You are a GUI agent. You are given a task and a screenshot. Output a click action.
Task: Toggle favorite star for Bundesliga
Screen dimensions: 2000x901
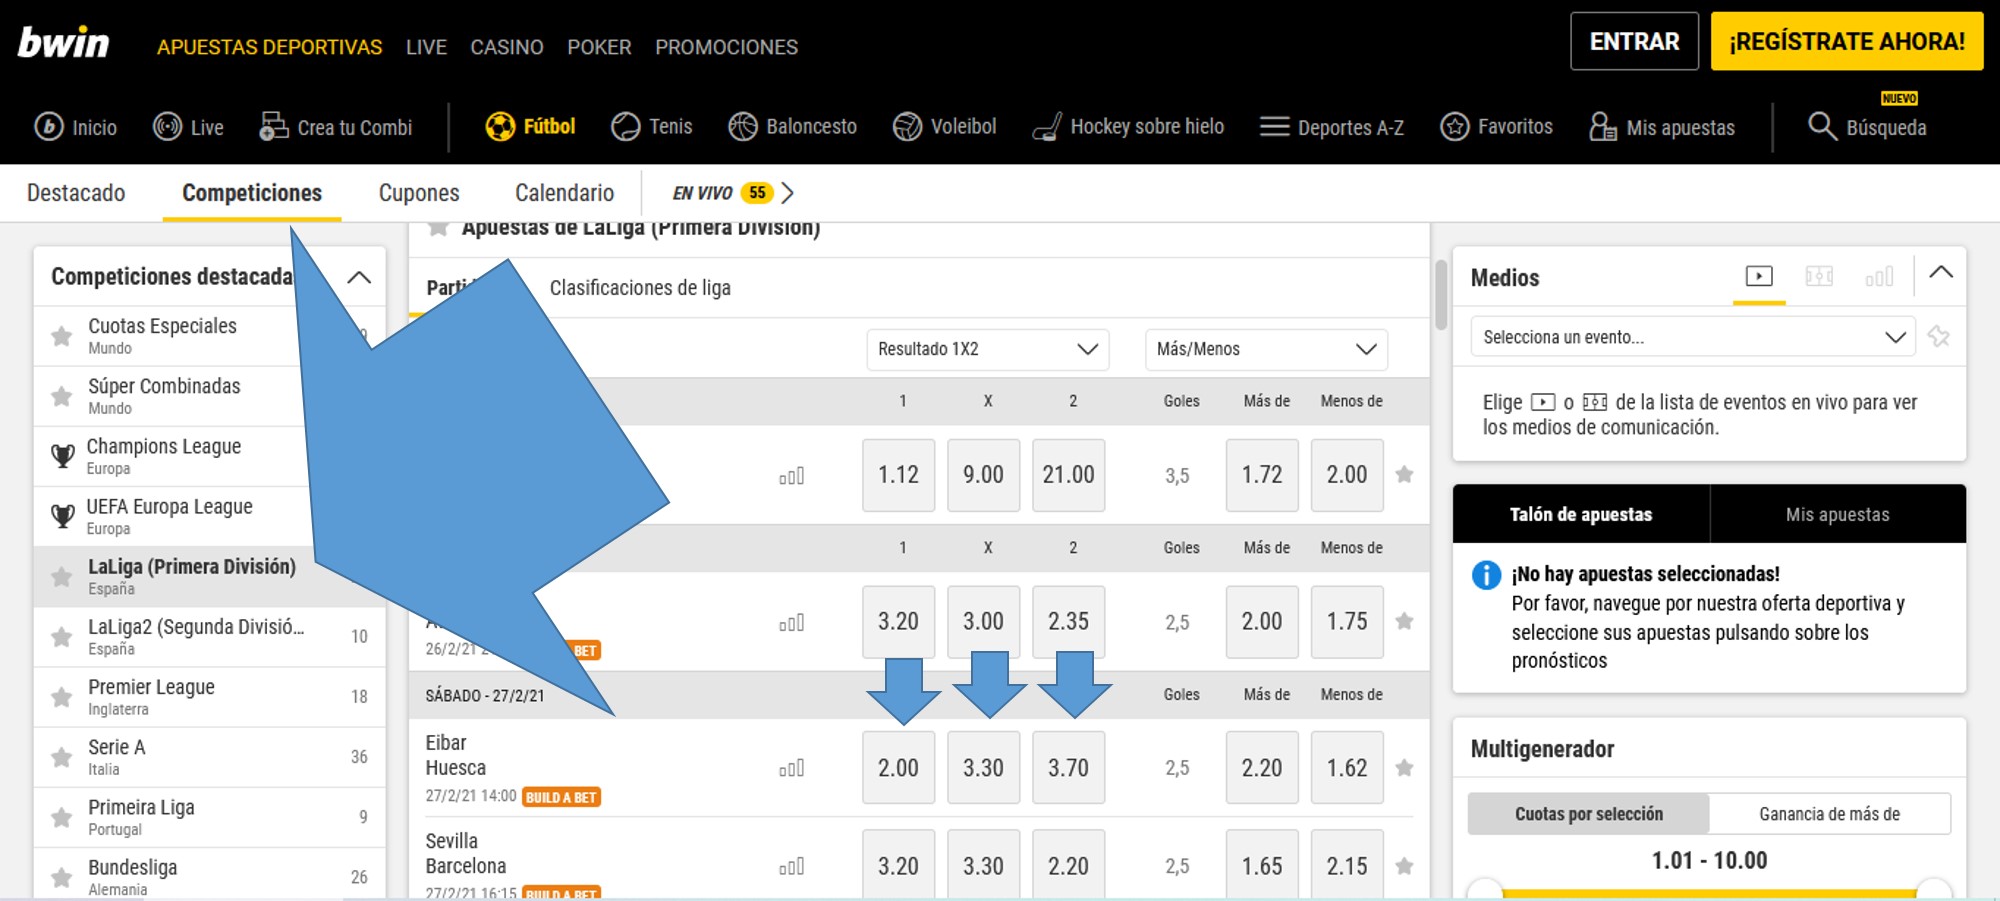(62, 877)
